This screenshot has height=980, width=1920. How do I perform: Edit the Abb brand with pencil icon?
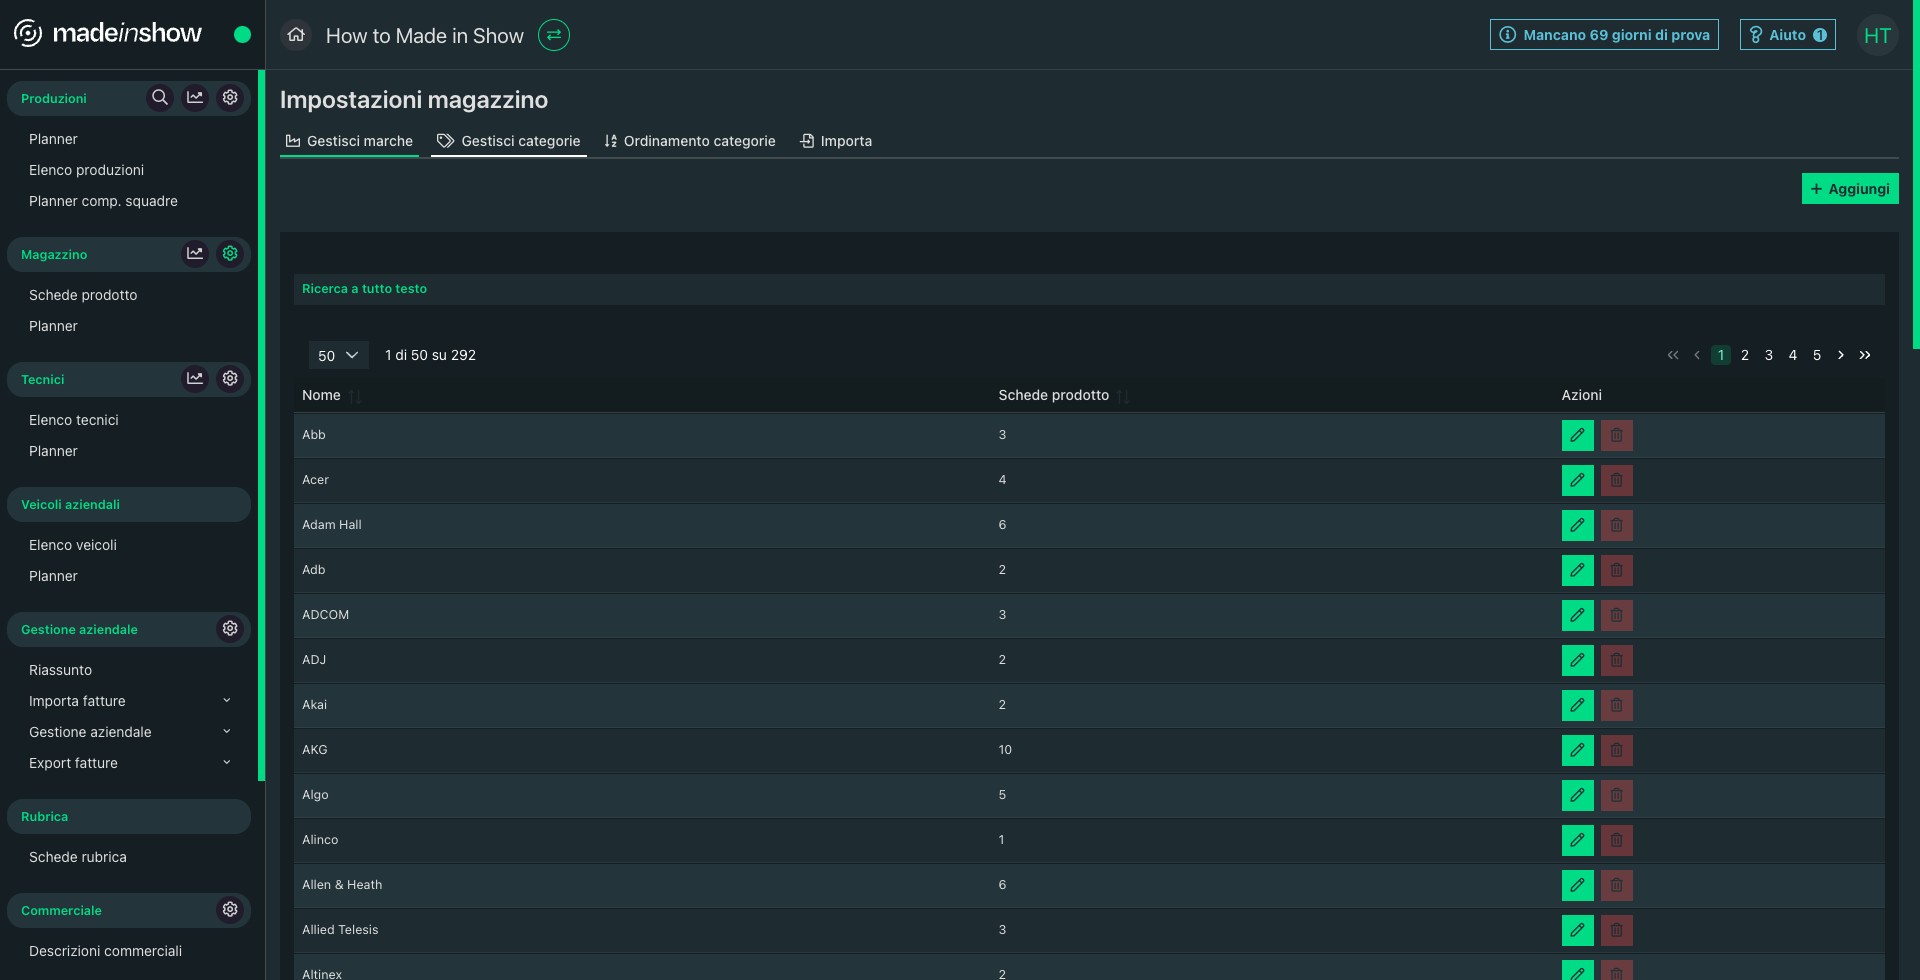point(1577,435)
